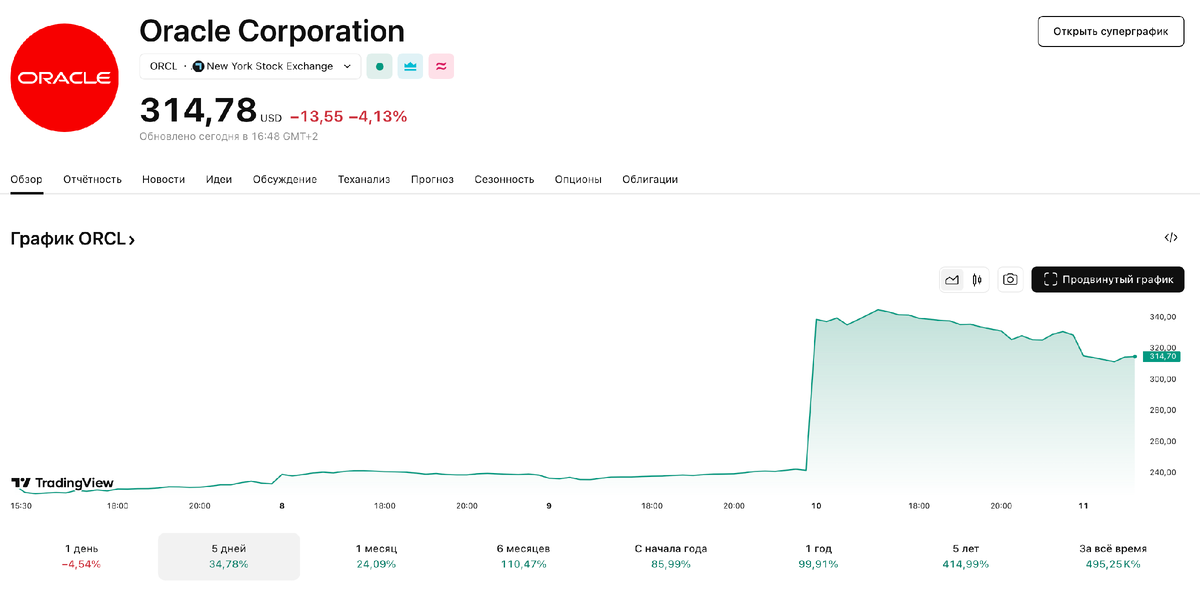
Task: Select the 5 дней range
Action: [x=229, y=556]
